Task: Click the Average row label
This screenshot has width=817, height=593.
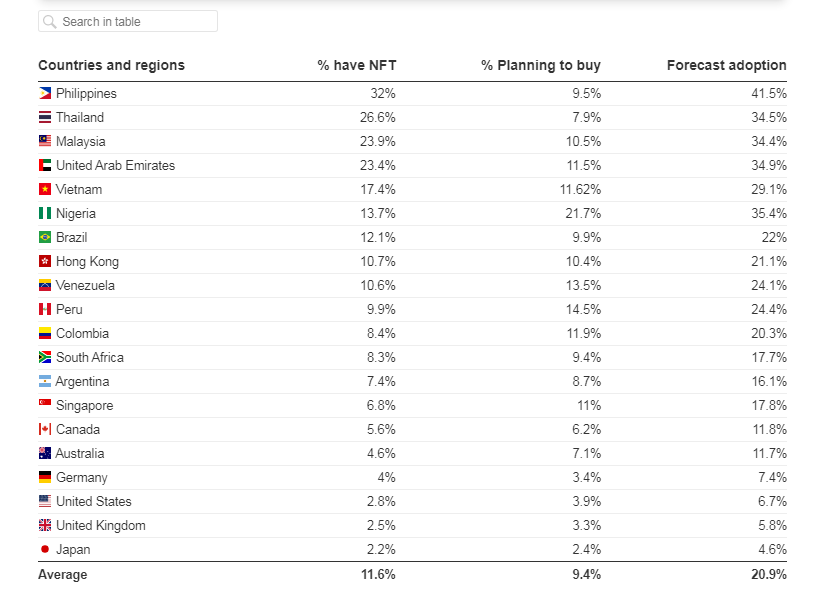Action: (x=63, y=574)
